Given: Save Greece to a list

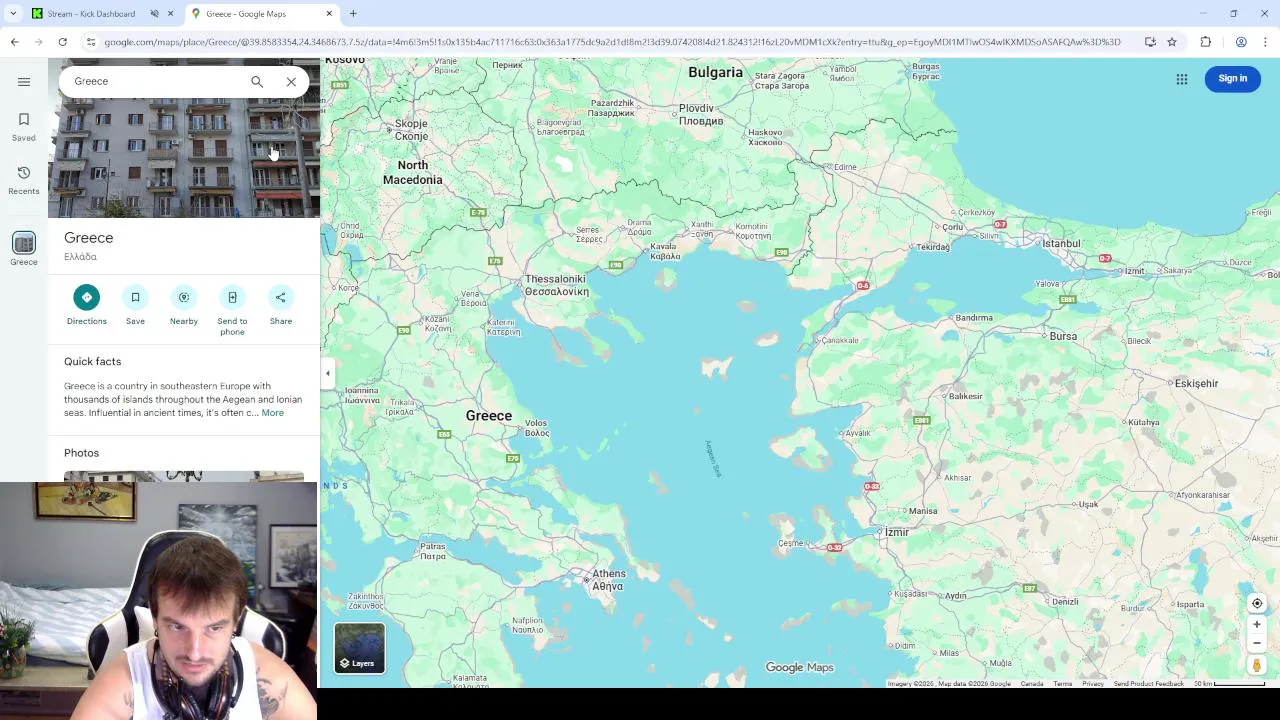Looking at the screenshot, I should 135,305.
